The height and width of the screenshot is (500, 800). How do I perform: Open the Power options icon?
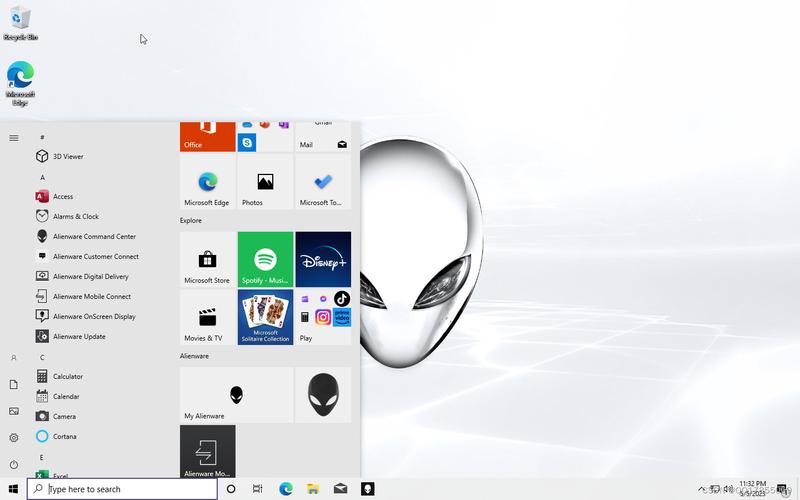coord(14,464)
